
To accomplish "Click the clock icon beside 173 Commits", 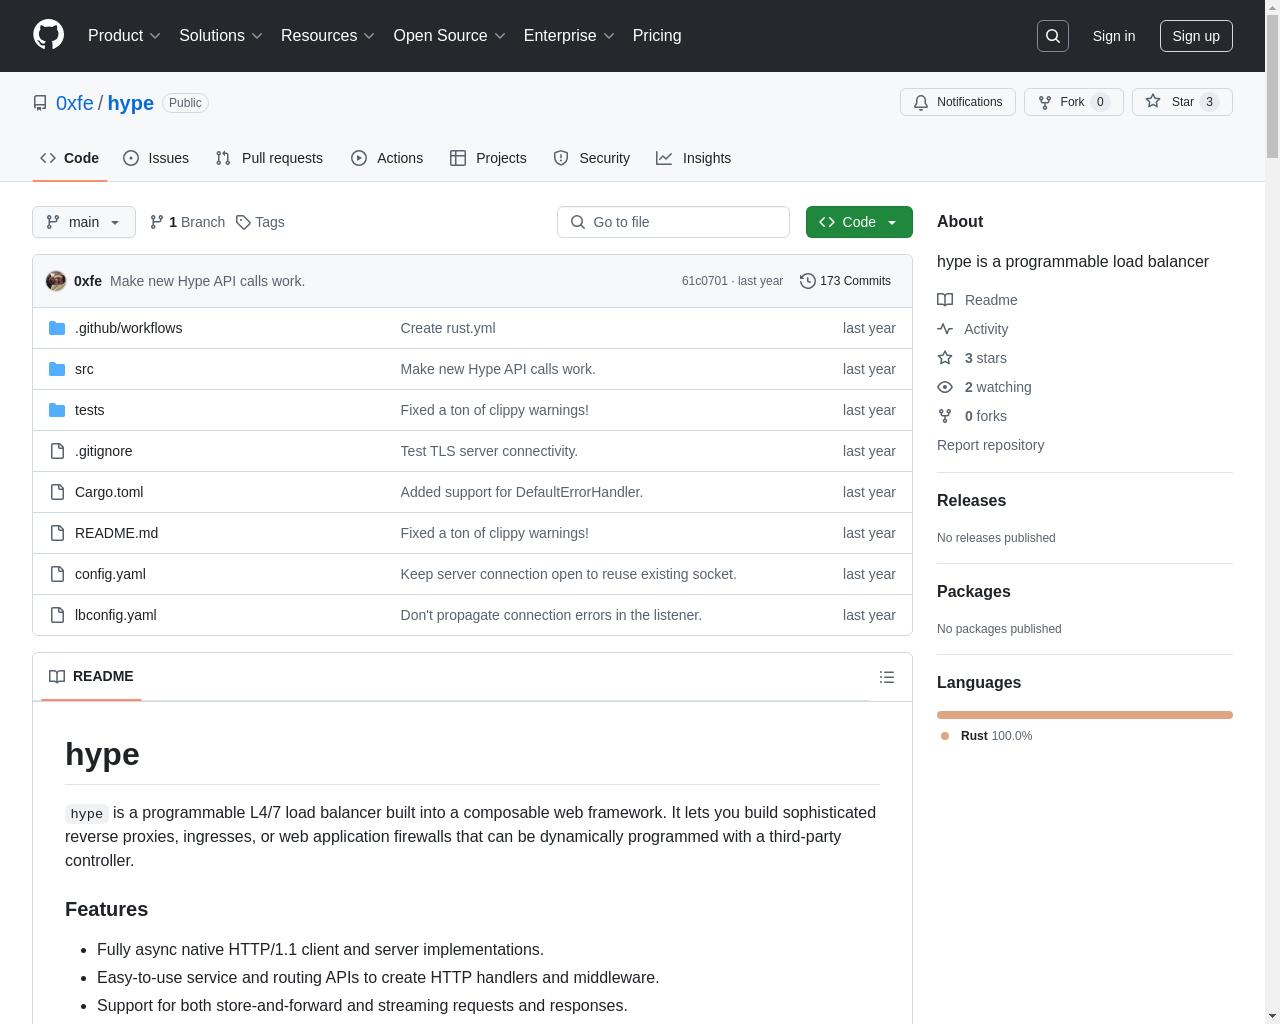I will 808,281.
